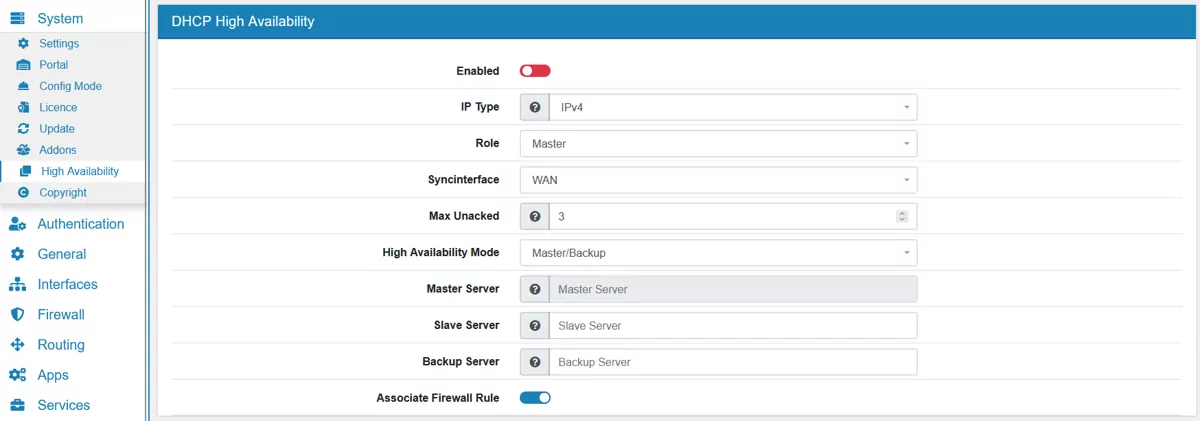Open the IP Type dropdown

coord(733,107)
